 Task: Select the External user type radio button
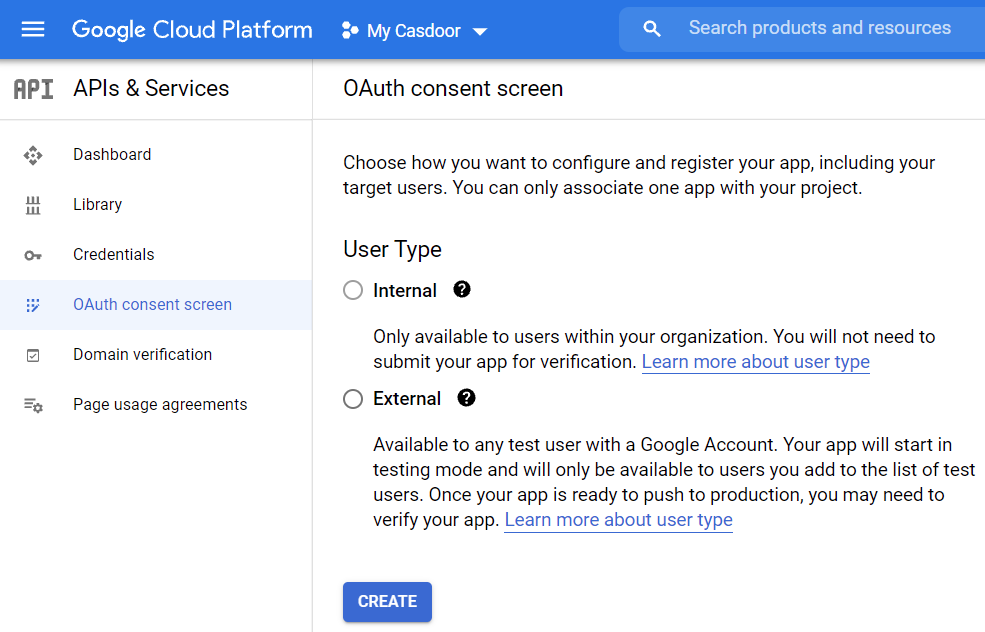tap(352, 397)
